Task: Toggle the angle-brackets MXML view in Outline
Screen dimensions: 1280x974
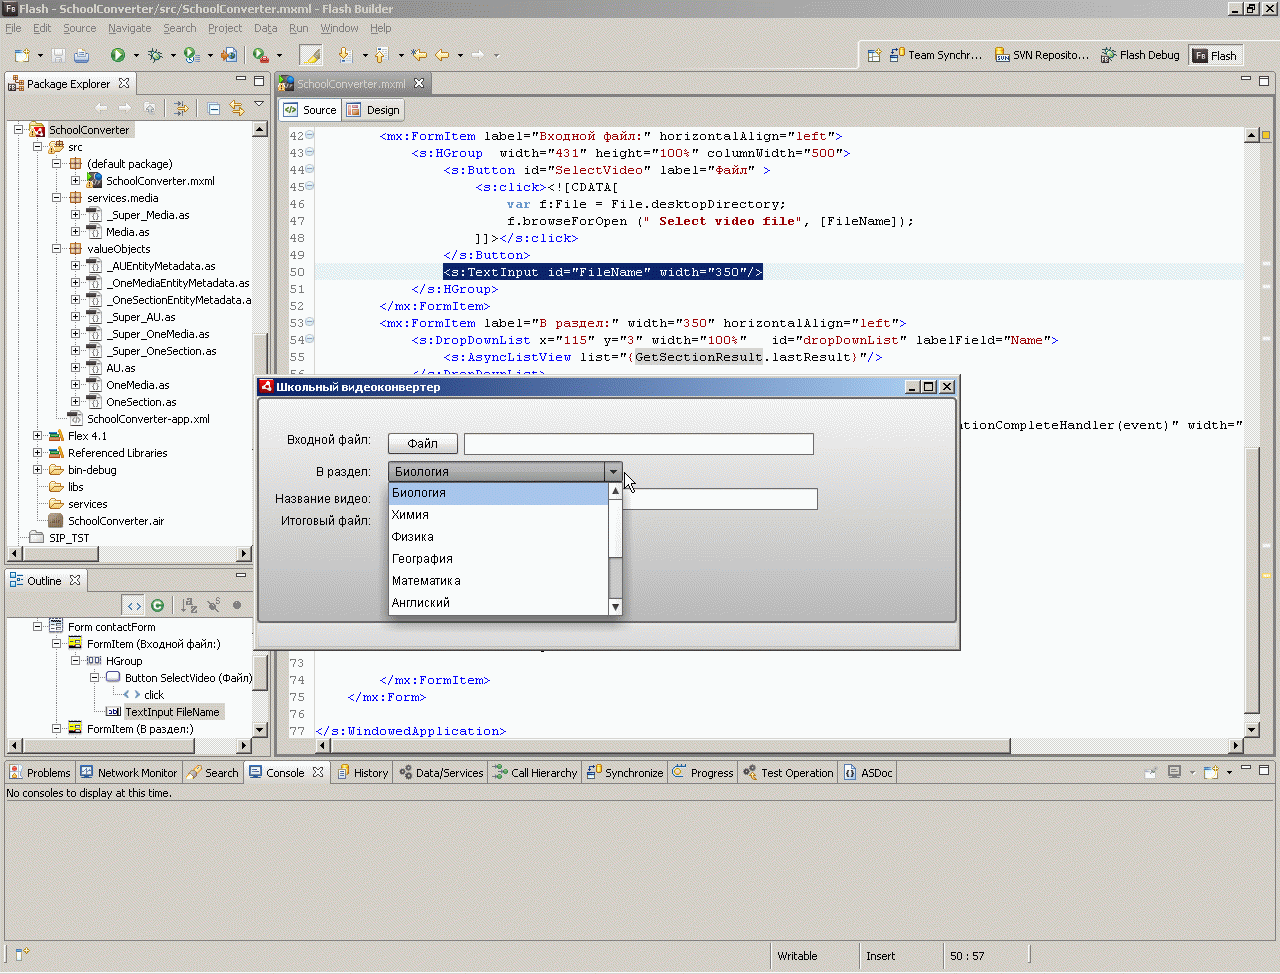Action: pyautogui.click(x=134, y=605)
